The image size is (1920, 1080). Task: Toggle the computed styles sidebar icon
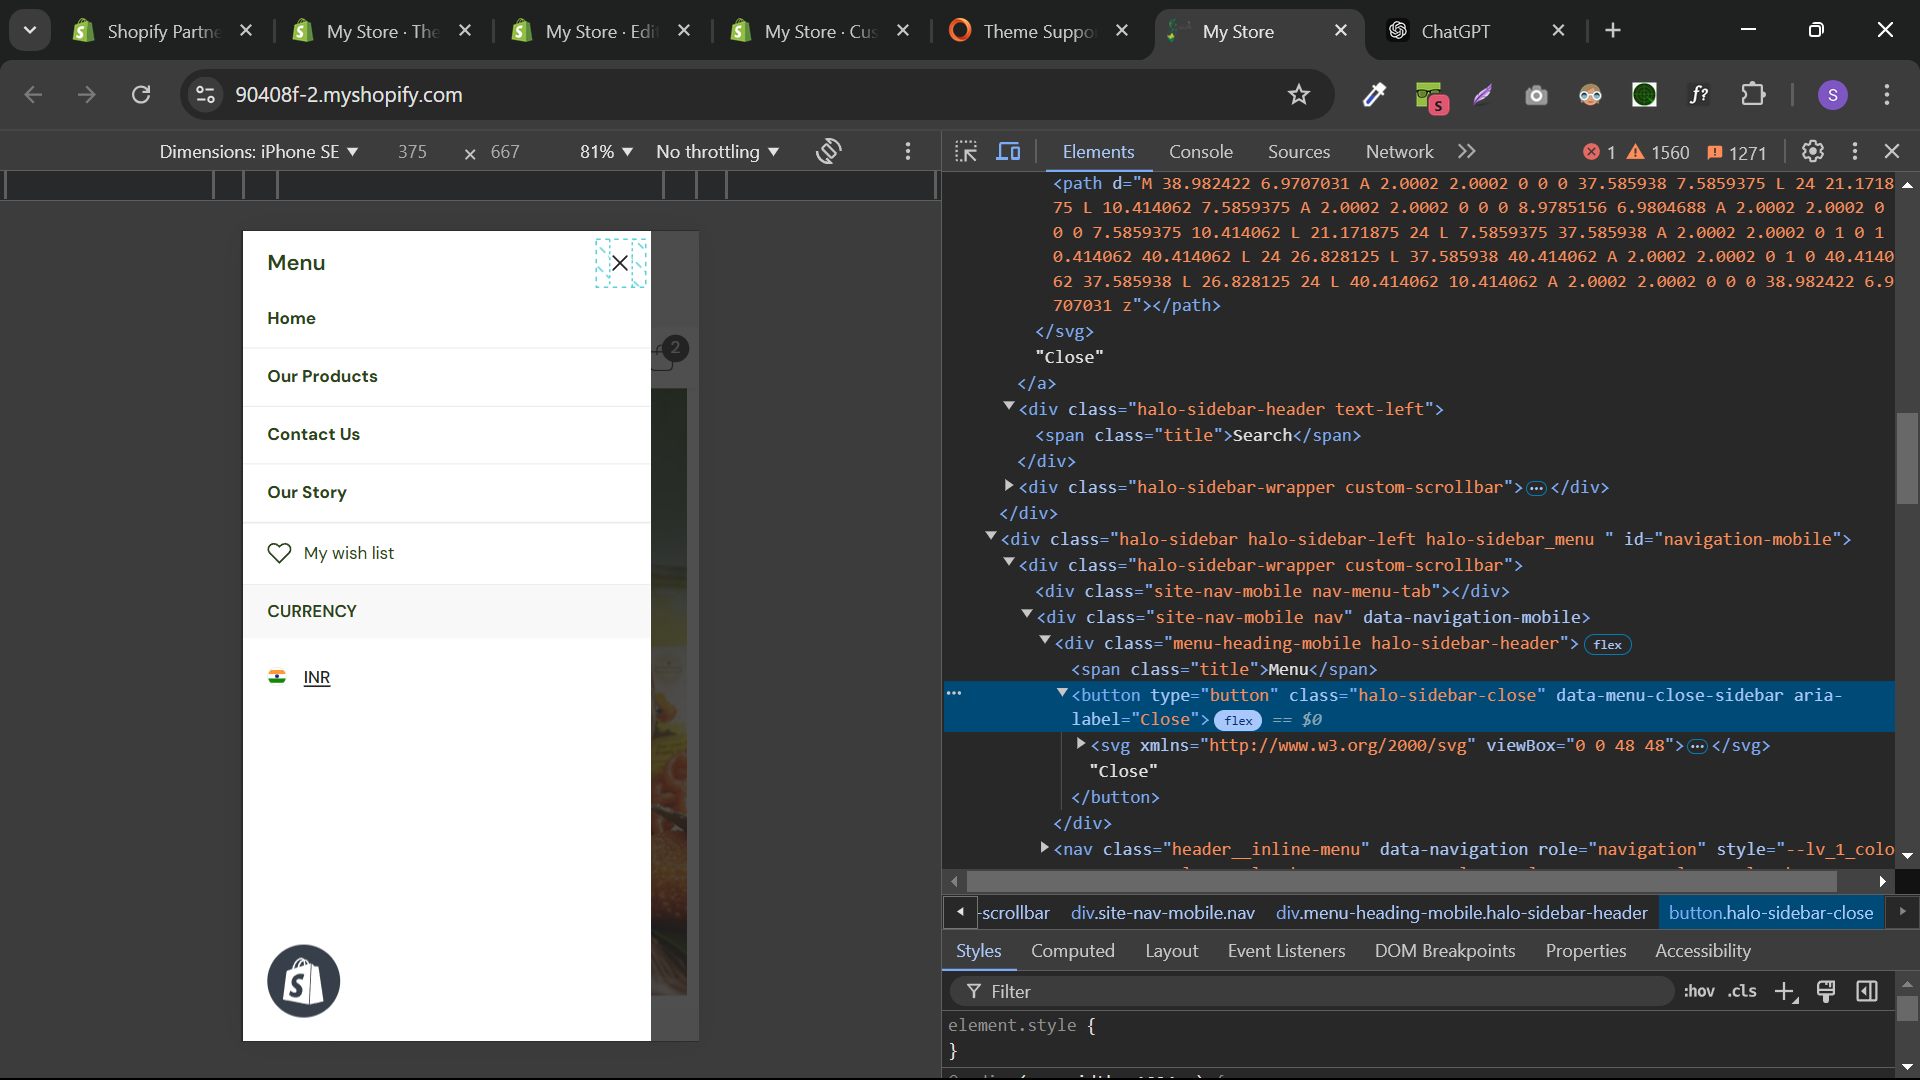point(1866,991)
